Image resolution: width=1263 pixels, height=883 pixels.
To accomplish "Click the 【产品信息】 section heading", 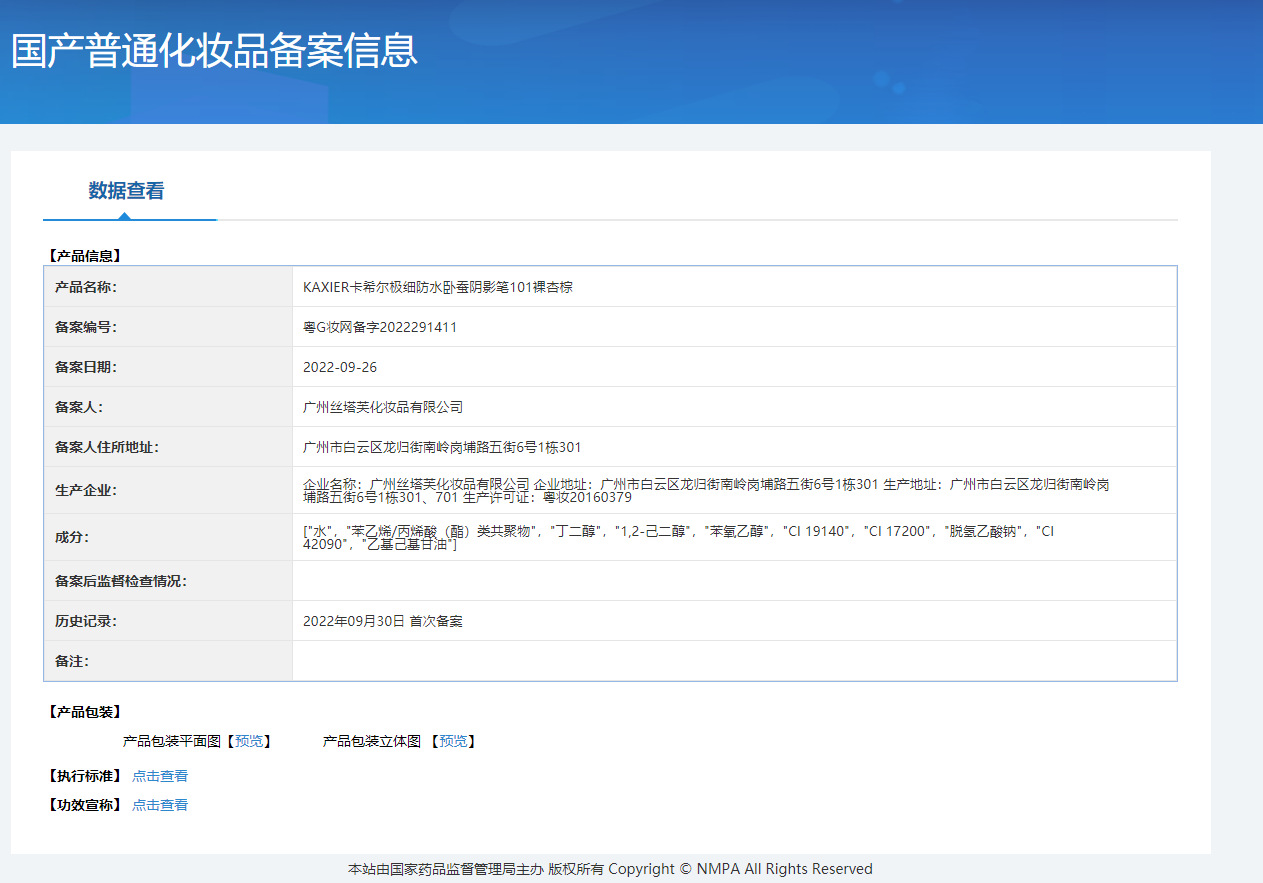I will pos(85,256).
